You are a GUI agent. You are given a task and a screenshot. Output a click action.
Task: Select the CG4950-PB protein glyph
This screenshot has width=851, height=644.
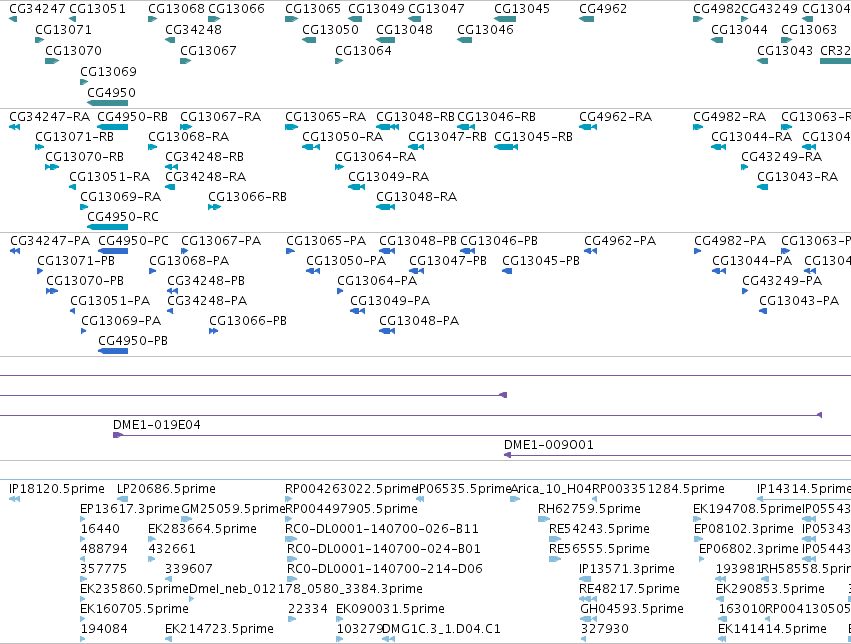(113, 351)
